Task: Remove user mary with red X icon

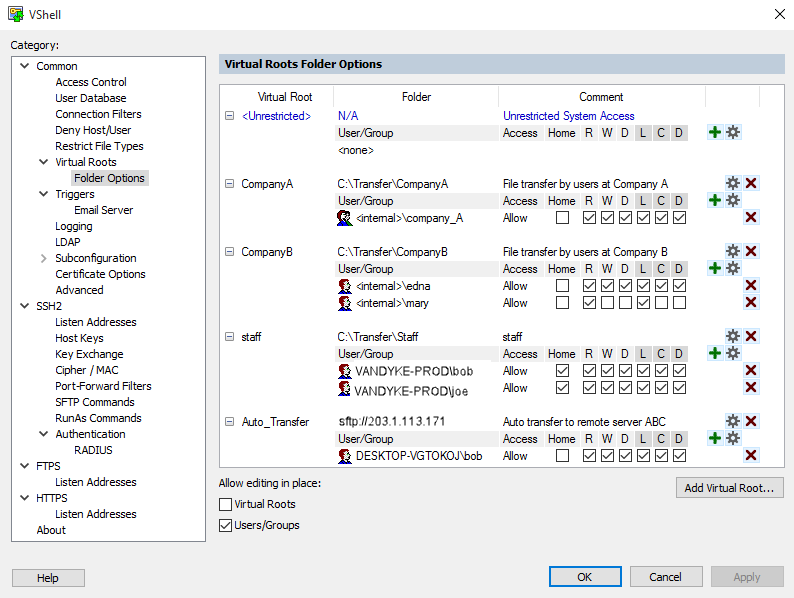Action: pos(751,302)
